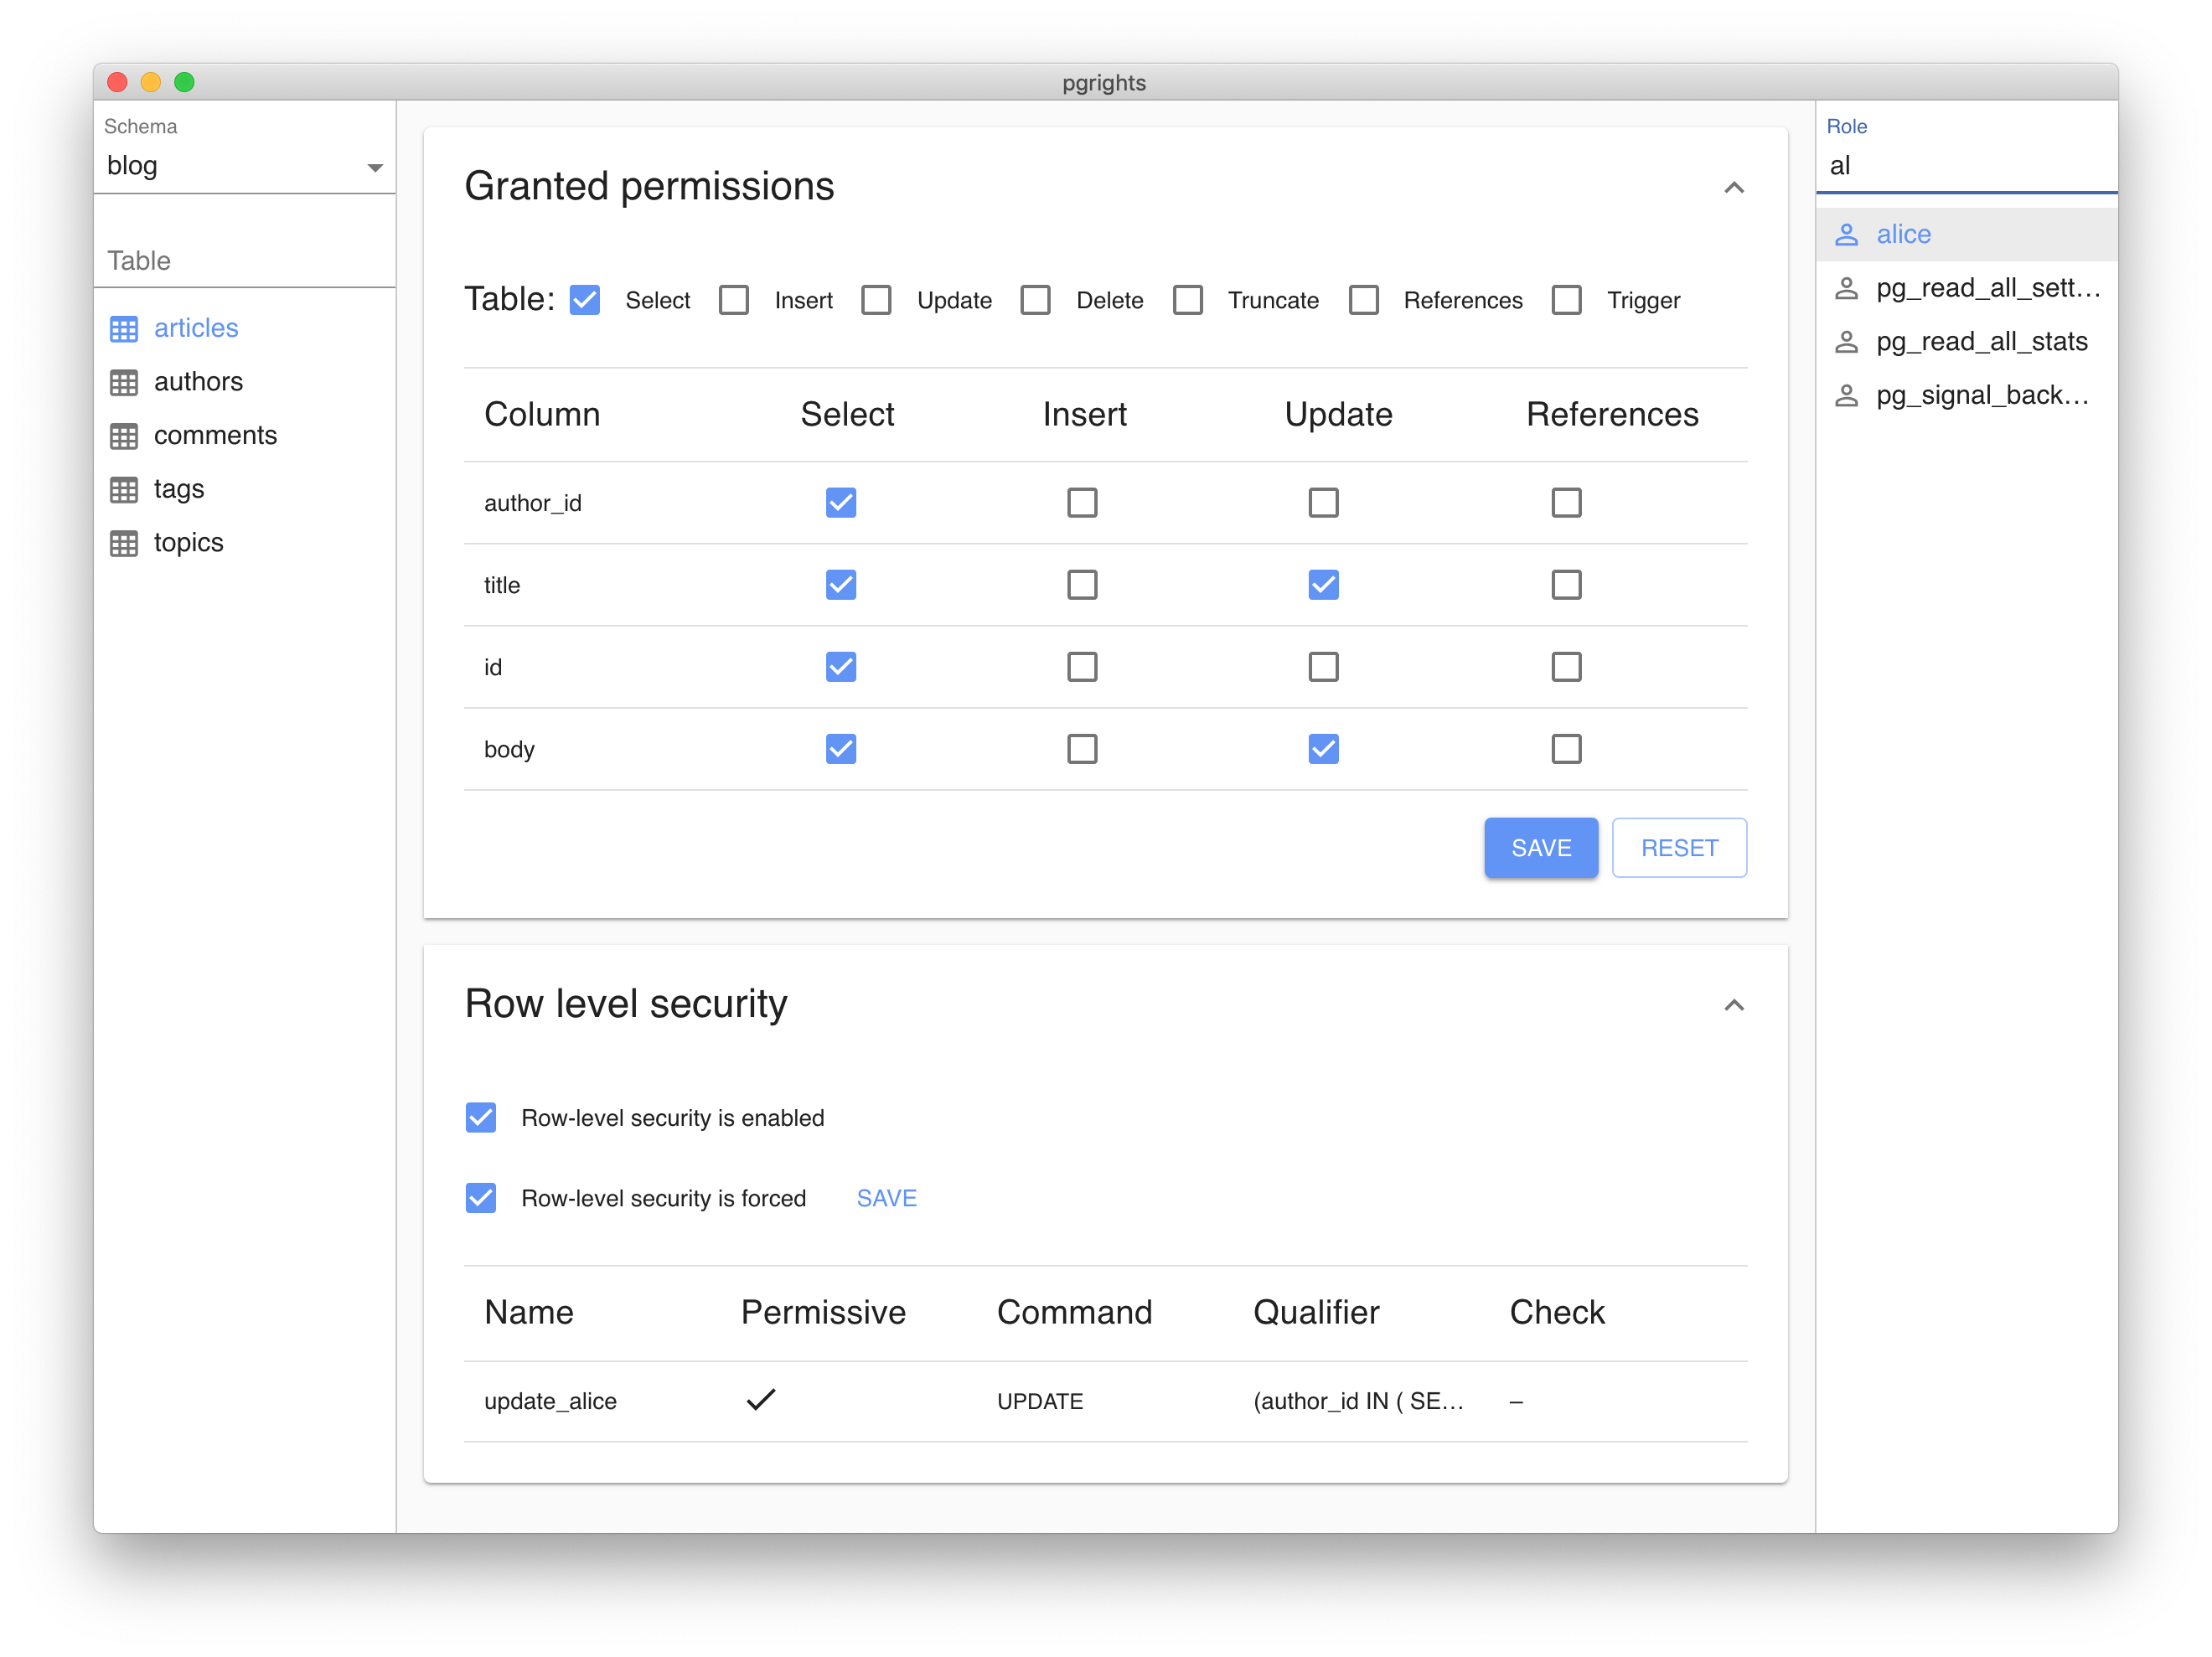This screenshot has height=1657, width=2212.
Task: Click the References column header
Action: coord(1612,414)
